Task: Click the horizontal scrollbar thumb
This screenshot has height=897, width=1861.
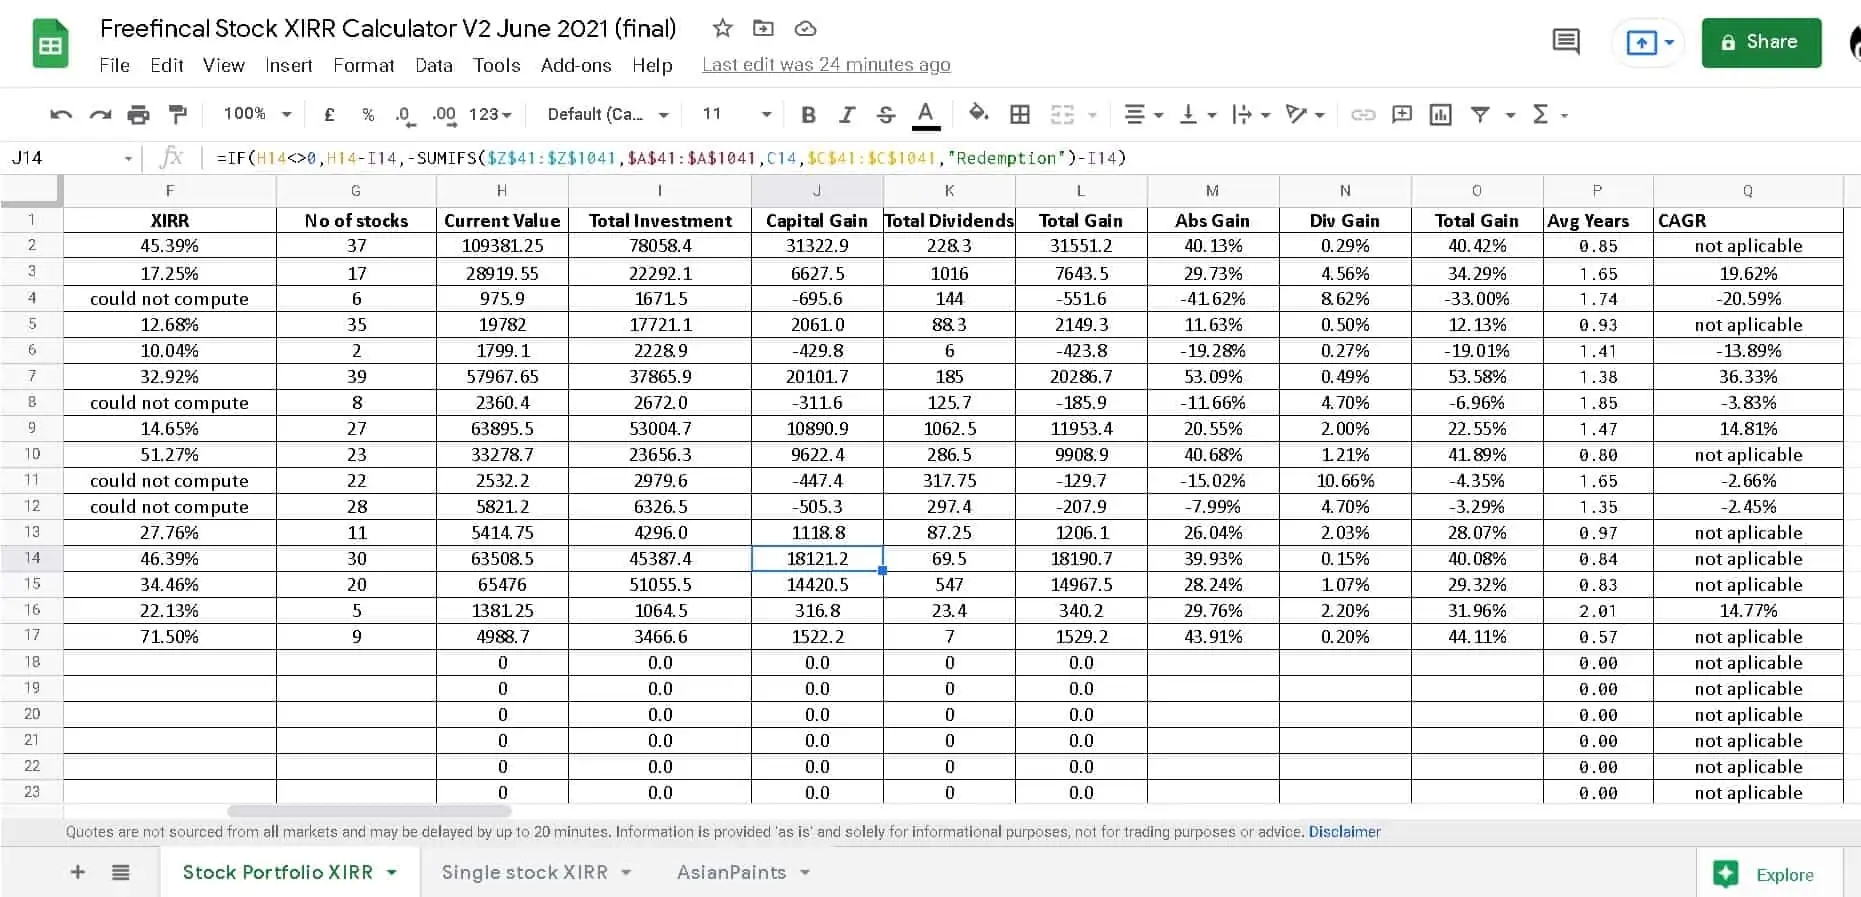Action: tap(369, 811)
